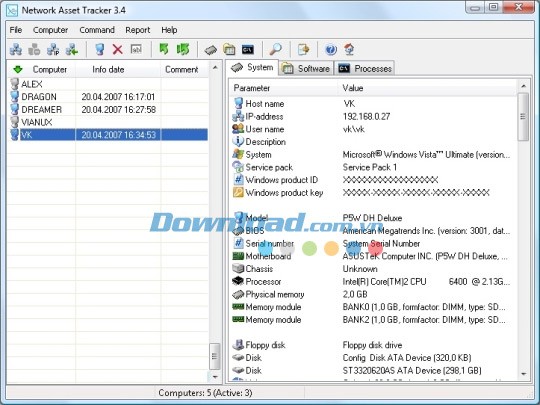Viewport: 540px width, 405px height.
Task: Click scroll up arrow of System panel
Action: [x=523, y=86]
